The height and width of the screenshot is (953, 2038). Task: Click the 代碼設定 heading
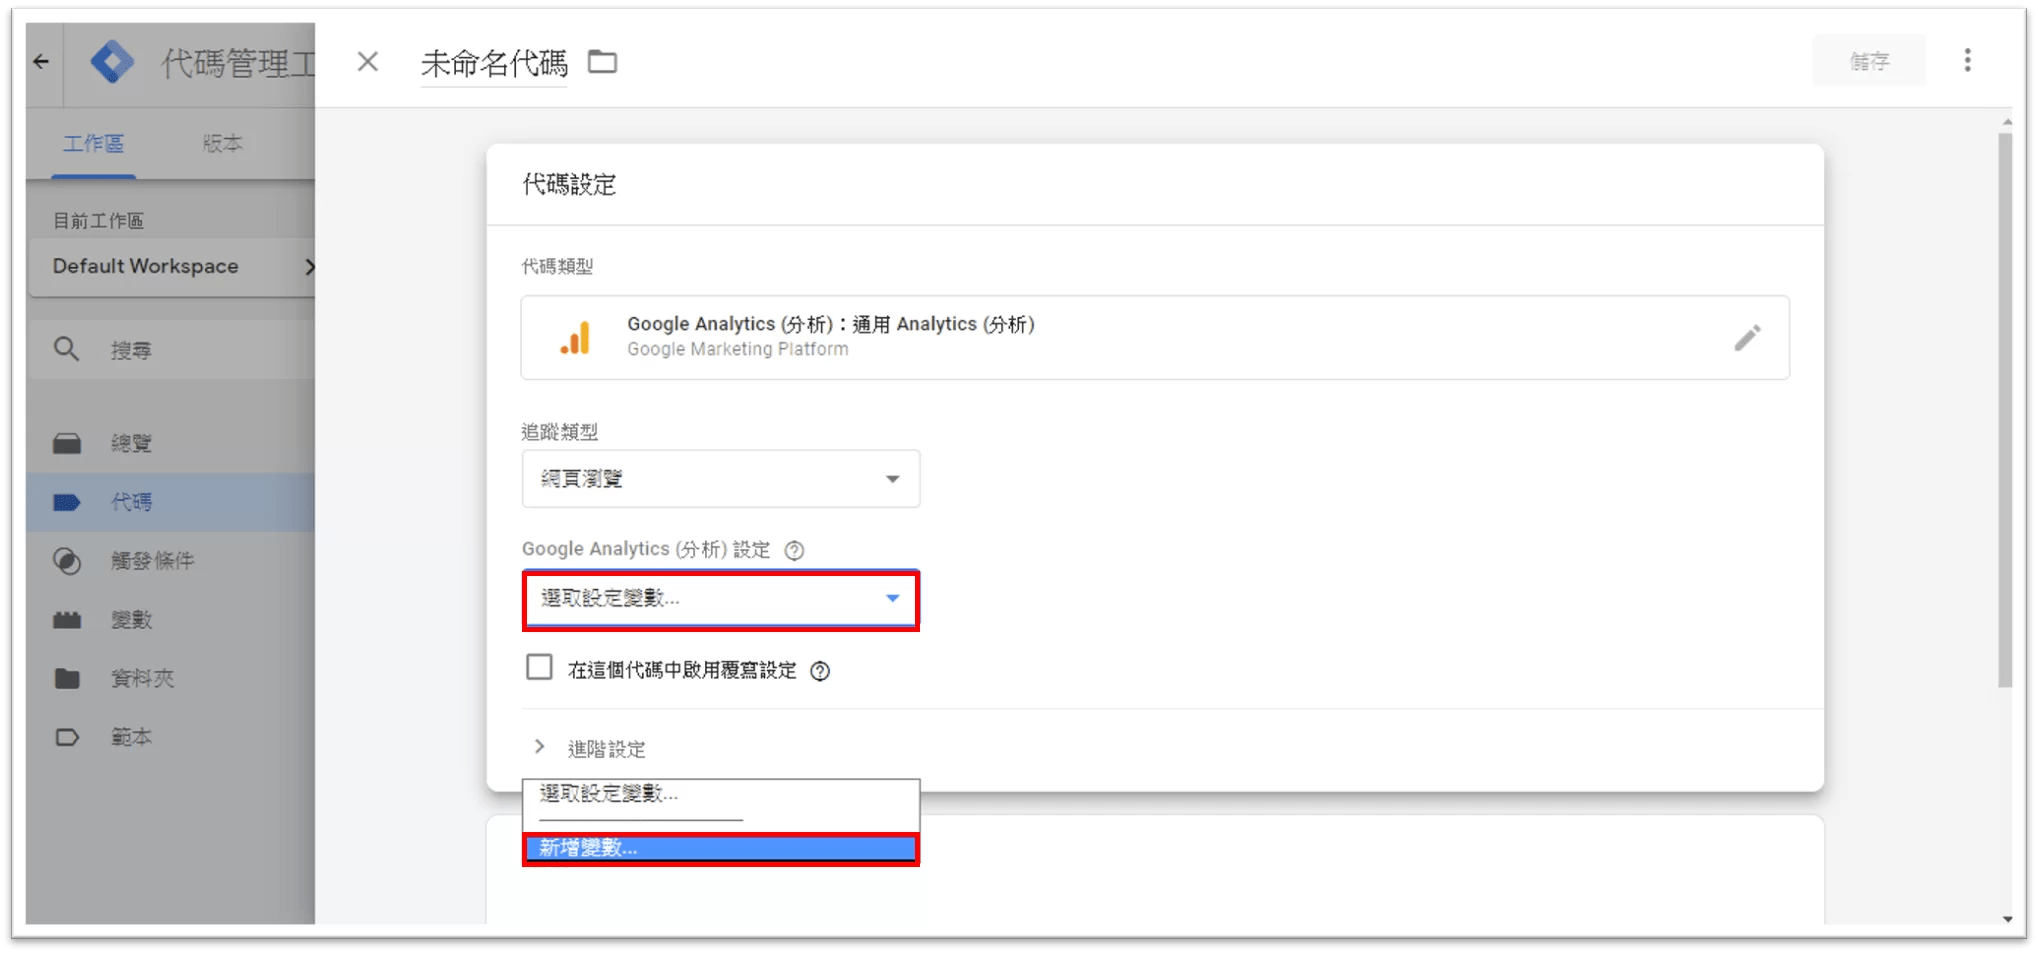pyautogui.click(x=569, y=185)
